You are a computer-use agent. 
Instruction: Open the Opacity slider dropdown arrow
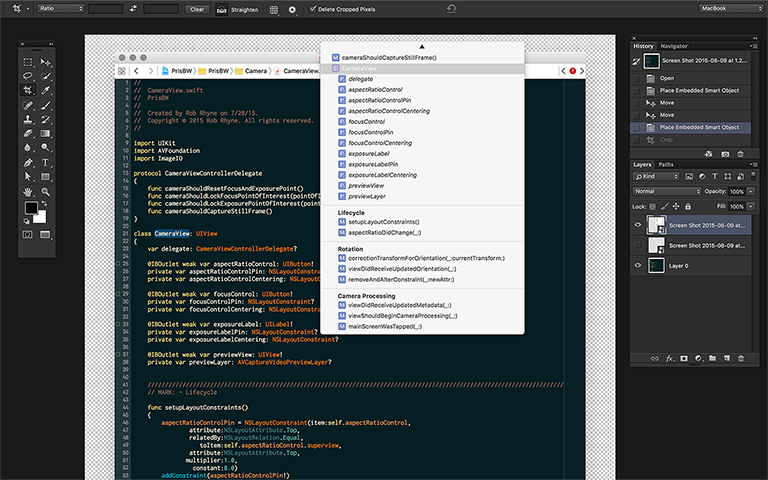(751, 192)
